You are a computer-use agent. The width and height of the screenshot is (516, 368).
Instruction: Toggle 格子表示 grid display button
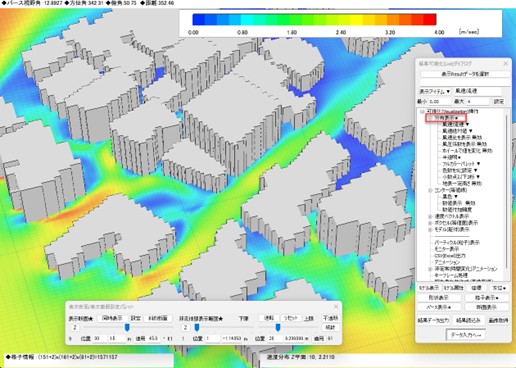pos(487,297)
